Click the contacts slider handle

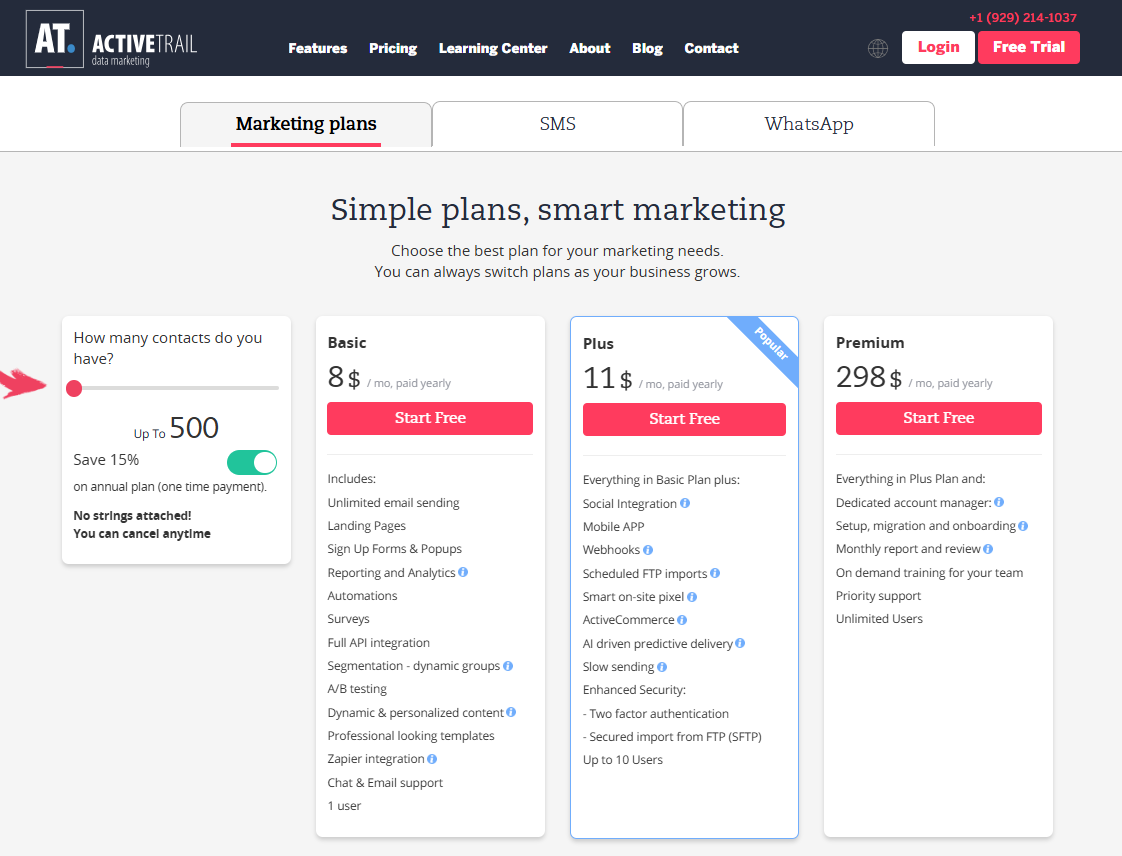click(x=74, y=388)
